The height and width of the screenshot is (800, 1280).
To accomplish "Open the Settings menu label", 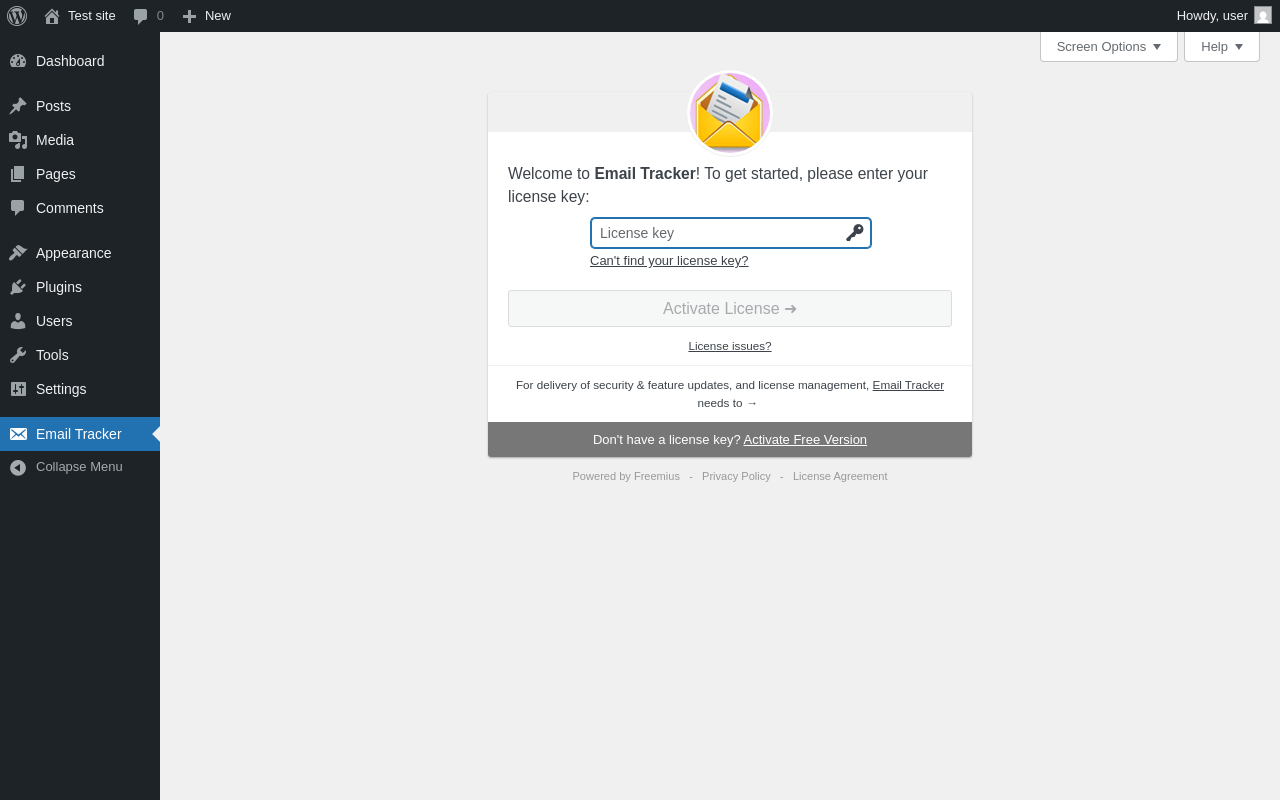I will 61,389.
